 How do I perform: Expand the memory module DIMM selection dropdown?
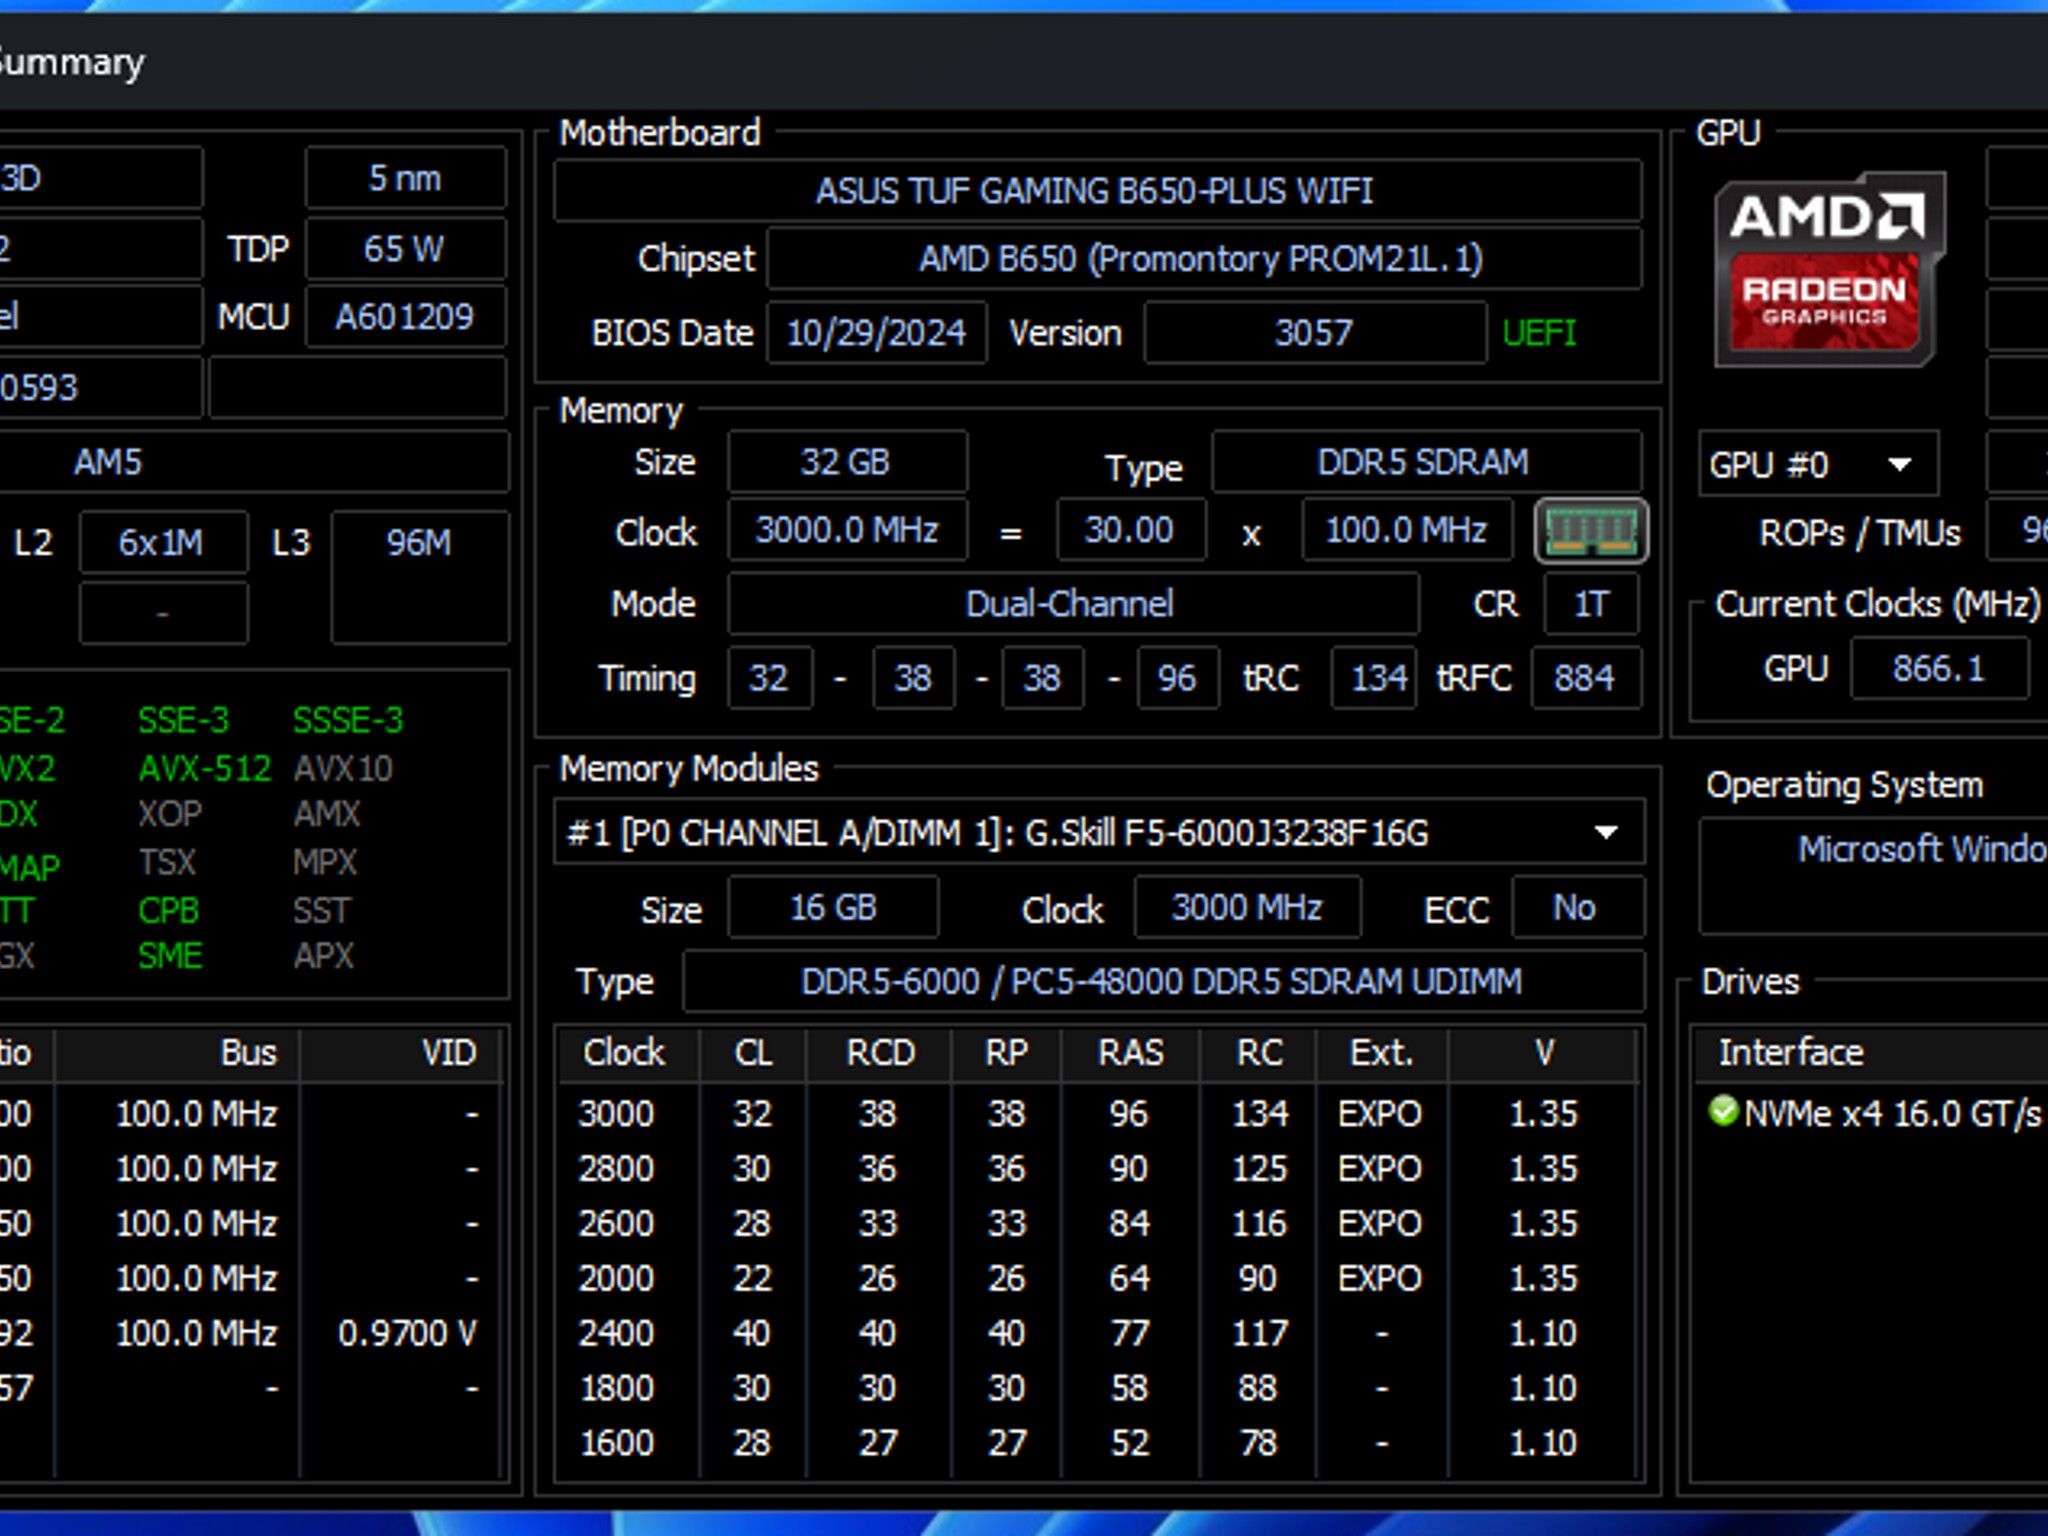pos(1098,833)
